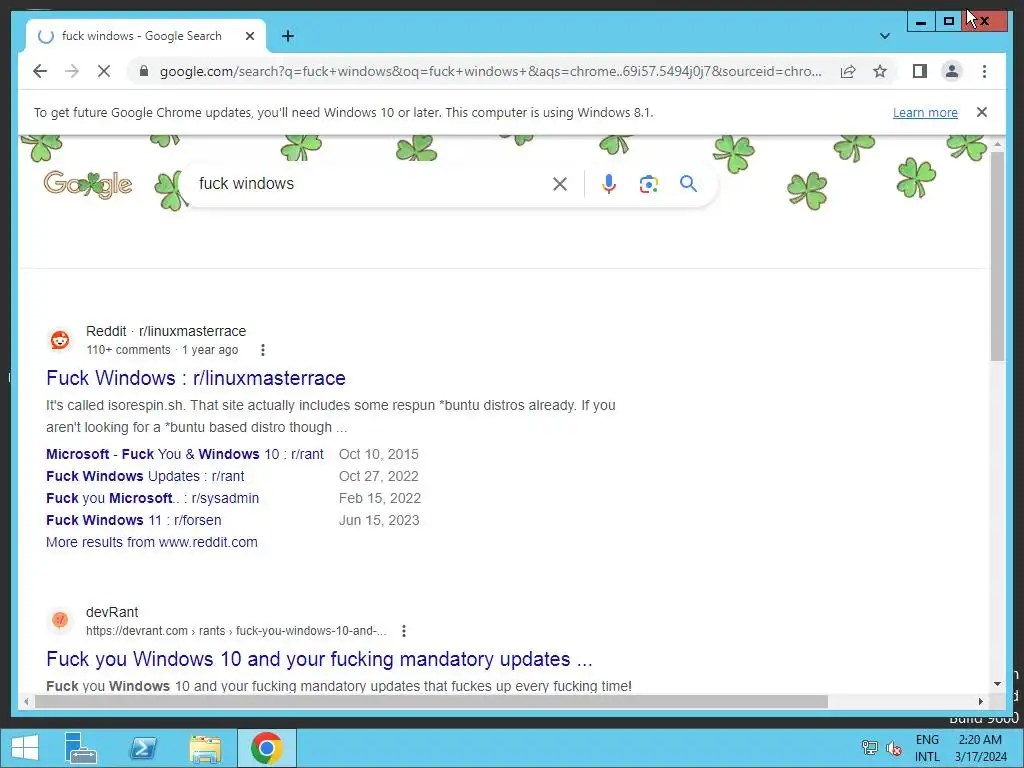Viewport: 1024px width, 768px height.
Task: Open the Learn more link in update bar
Action: pos(925,112)
